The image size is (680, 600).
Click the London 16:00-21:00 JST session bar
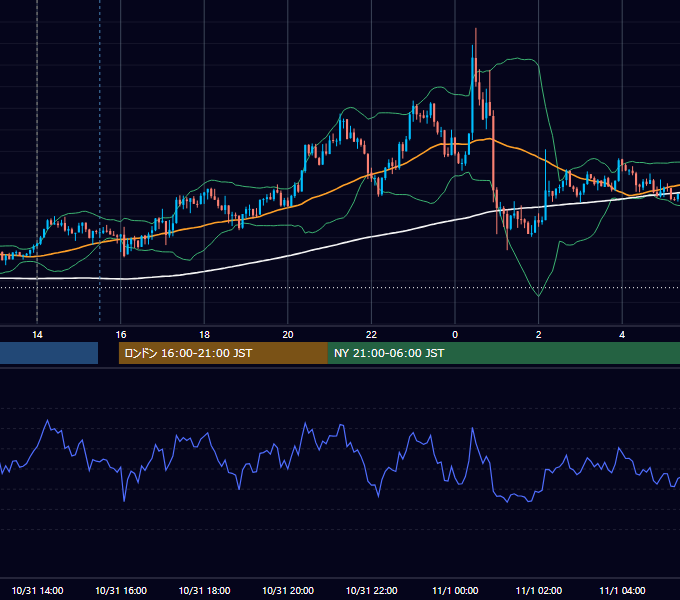pos(223,353)
